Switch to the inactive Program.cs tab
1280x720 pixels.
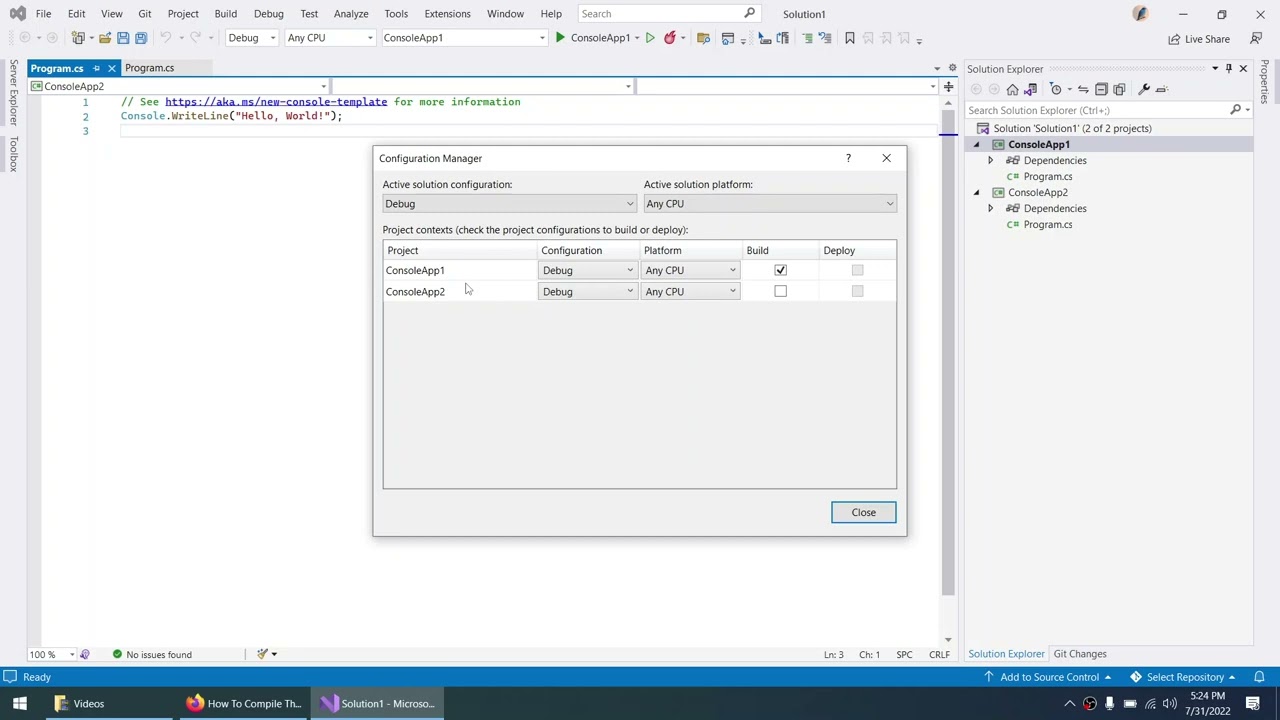click(149, 68)
